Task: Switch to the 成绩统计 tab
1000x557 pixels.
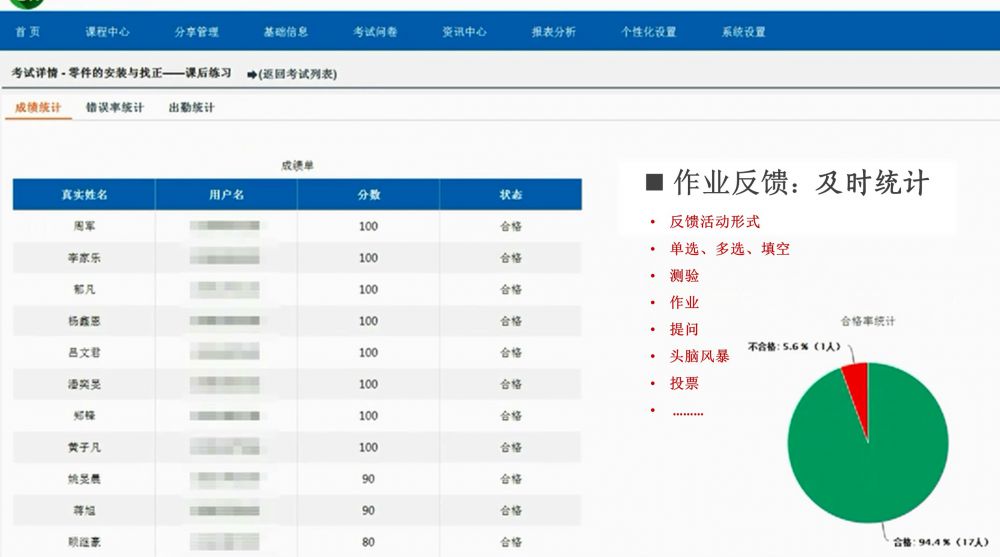Action: [38, 108]
